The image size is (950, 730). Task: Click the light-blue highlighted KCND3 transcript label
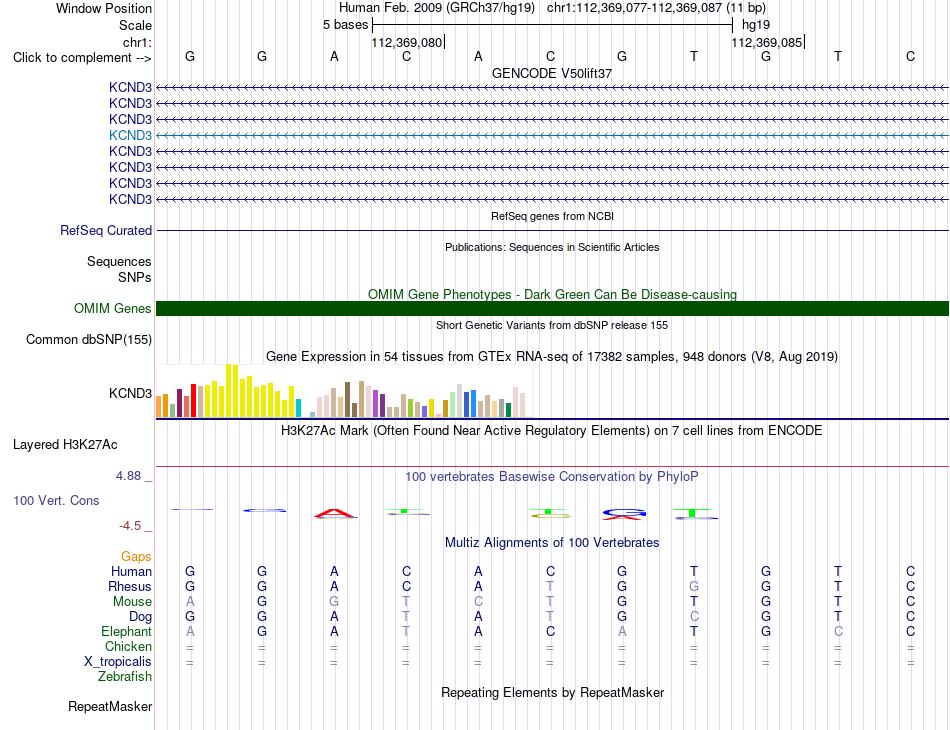[x=130, y=135]
